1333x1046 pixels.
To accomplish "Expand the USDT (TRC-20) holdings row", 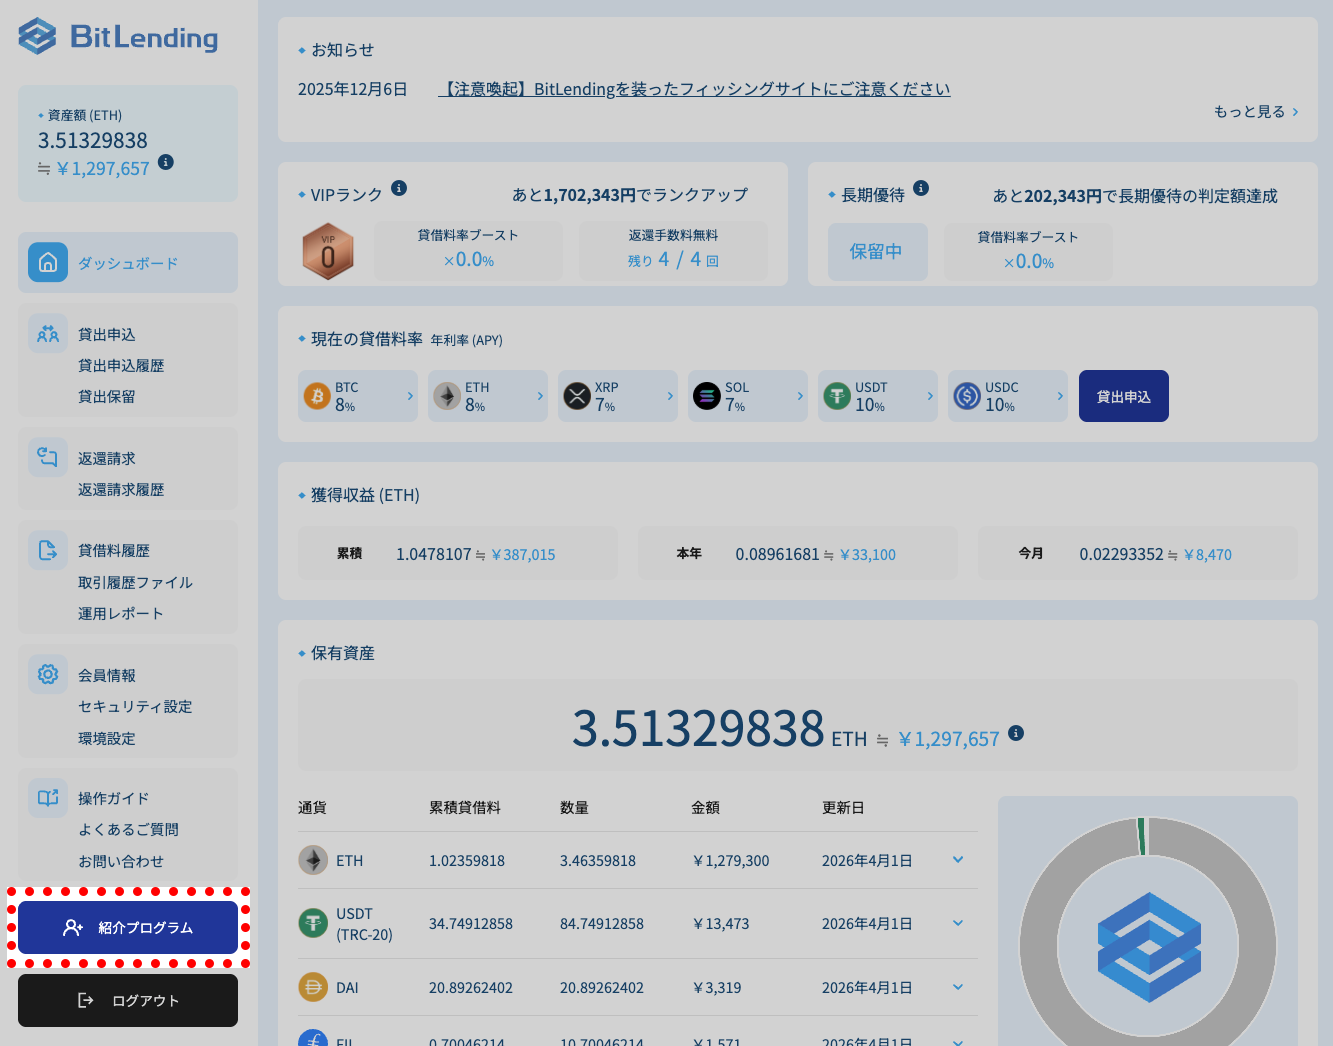I will pyautogui.click(x=958, y=923).
